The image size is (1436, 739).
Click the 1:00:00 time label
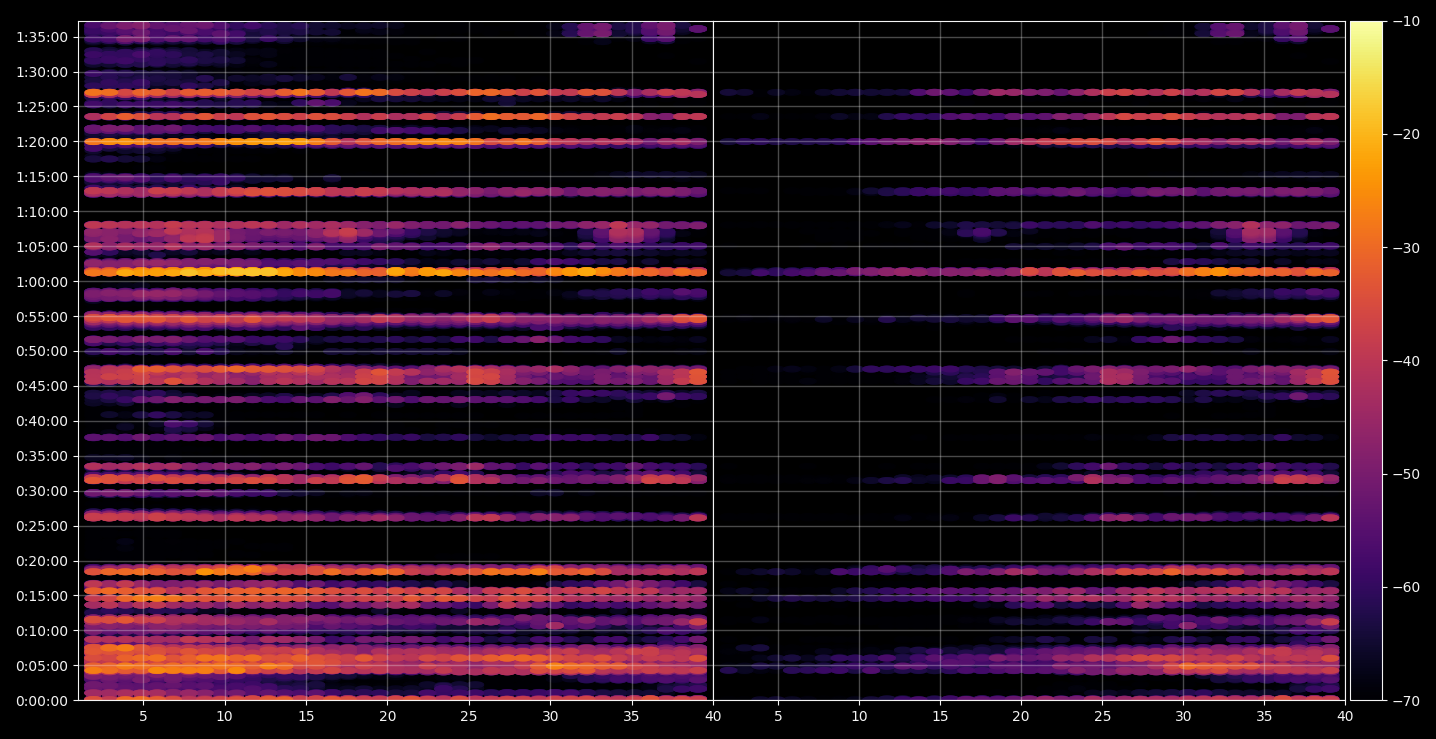click(42, 282)
